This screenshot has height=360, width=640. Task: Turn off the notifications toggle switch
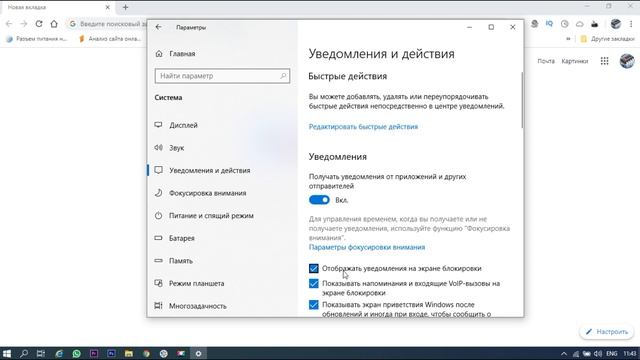(x=319, y=200)
